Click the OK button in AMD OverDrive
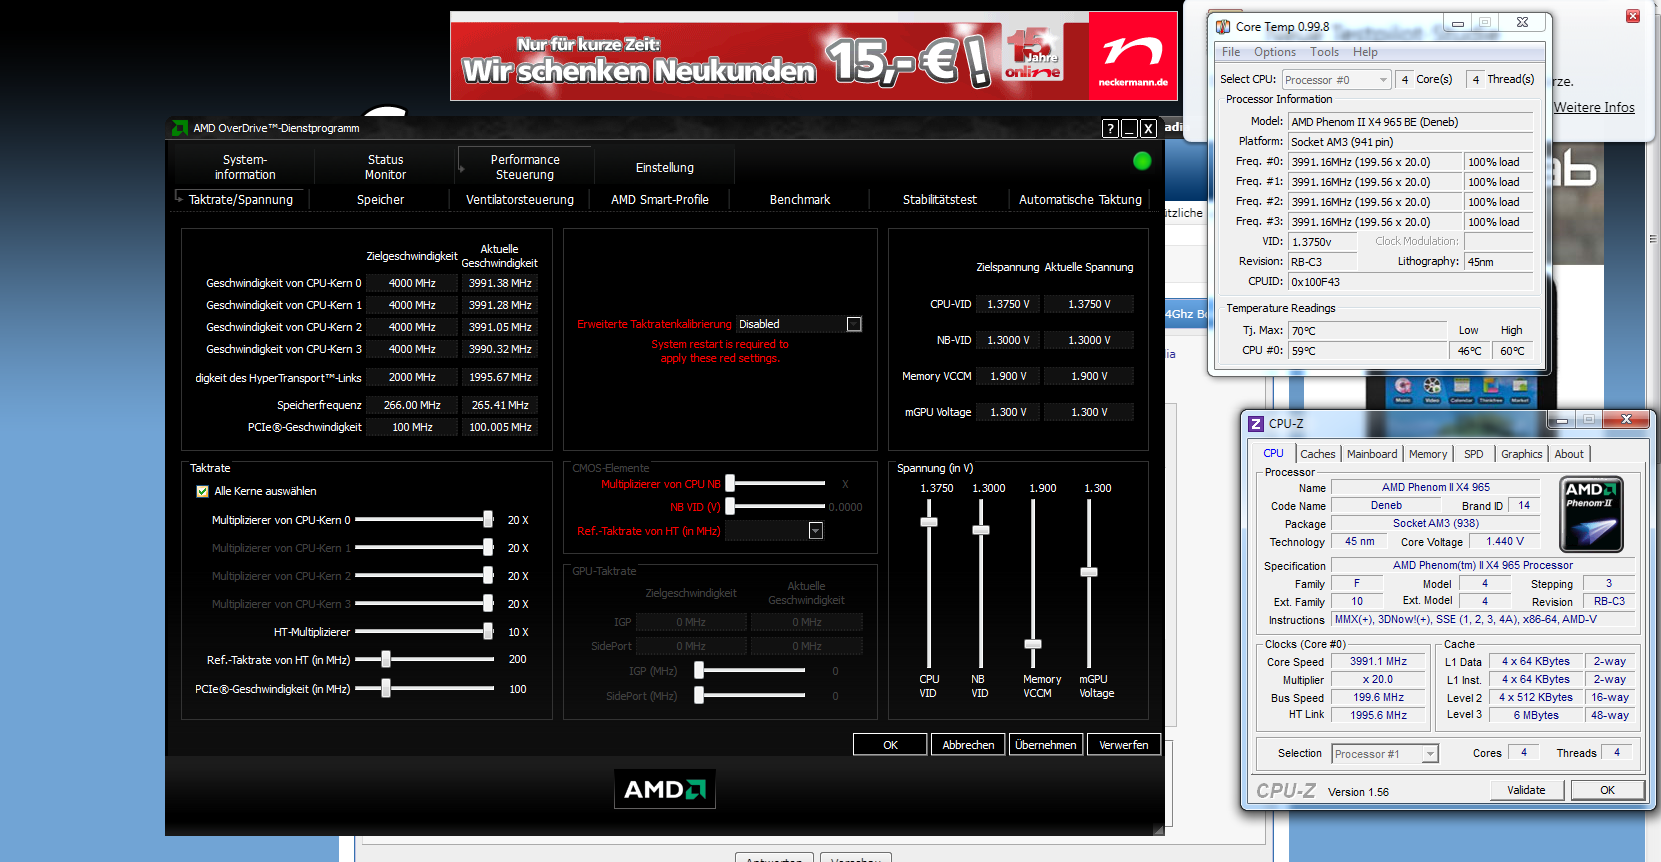The image size is (1661, 862). [x=890, y=745]
